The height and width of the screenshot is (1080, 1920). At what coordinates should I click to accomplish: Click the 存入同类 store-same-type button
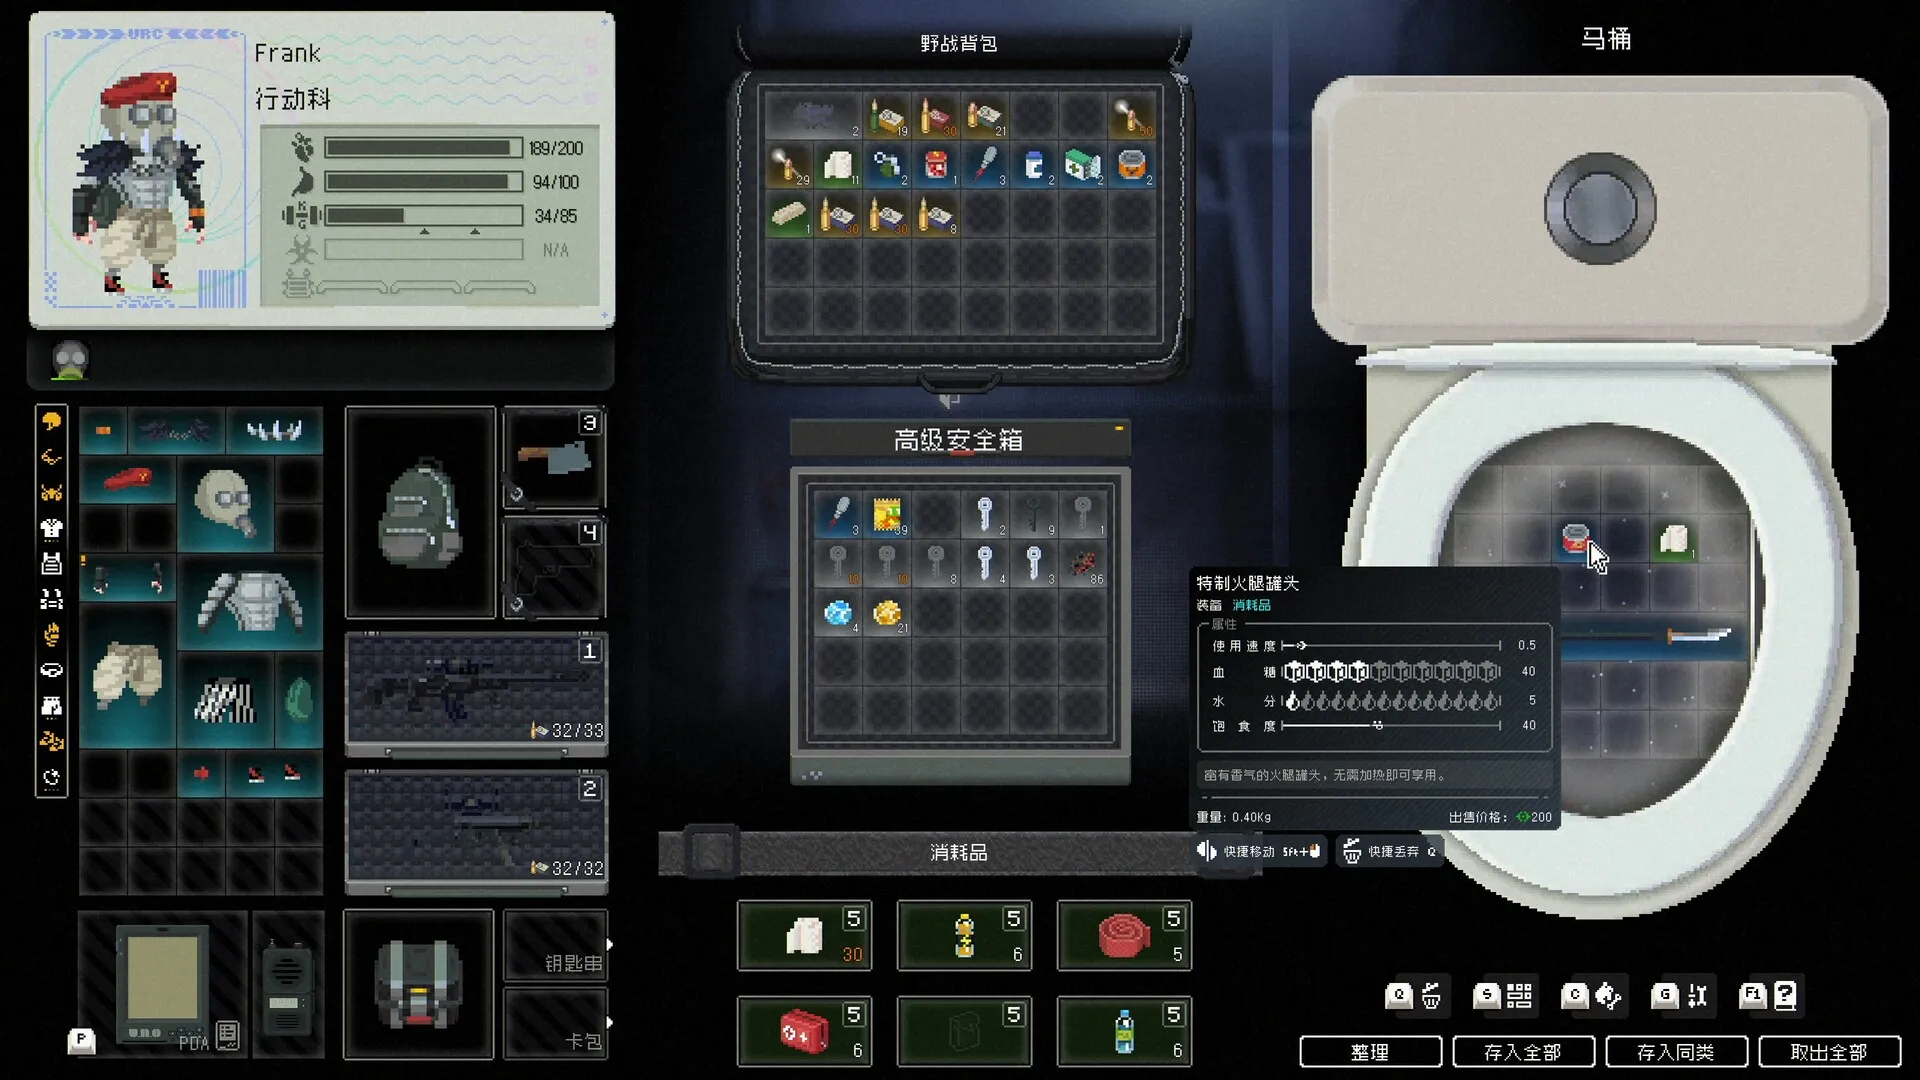coord(1676,1052)
